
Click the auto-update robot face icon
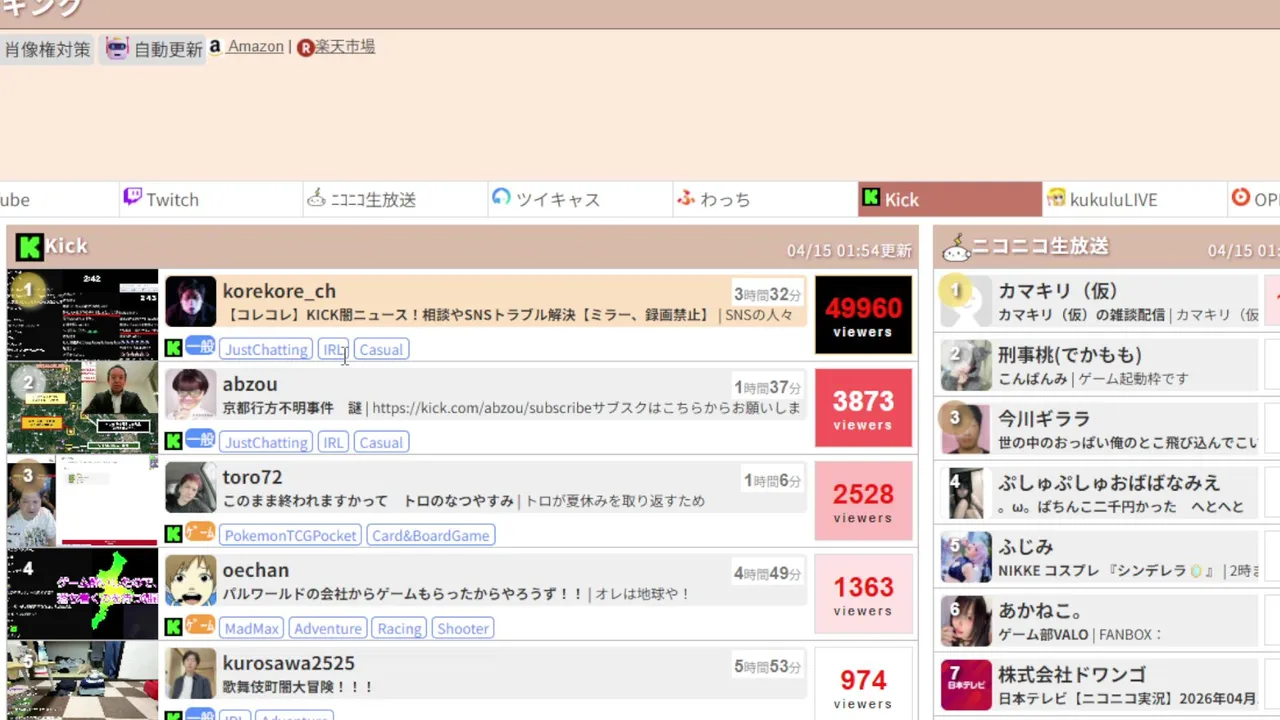tap(118, 48)
